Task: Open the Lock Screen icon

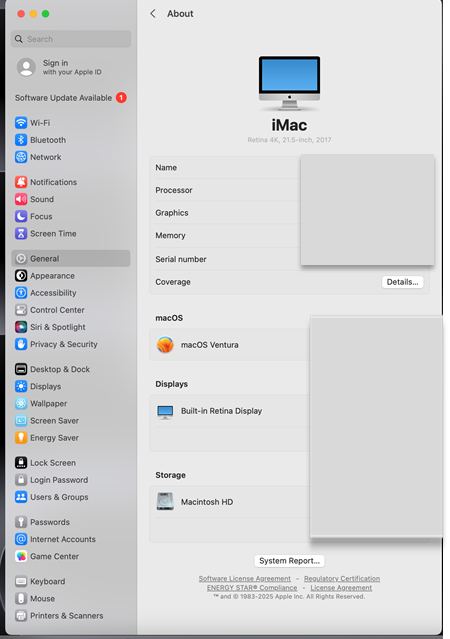Action: tap(21, 463)
